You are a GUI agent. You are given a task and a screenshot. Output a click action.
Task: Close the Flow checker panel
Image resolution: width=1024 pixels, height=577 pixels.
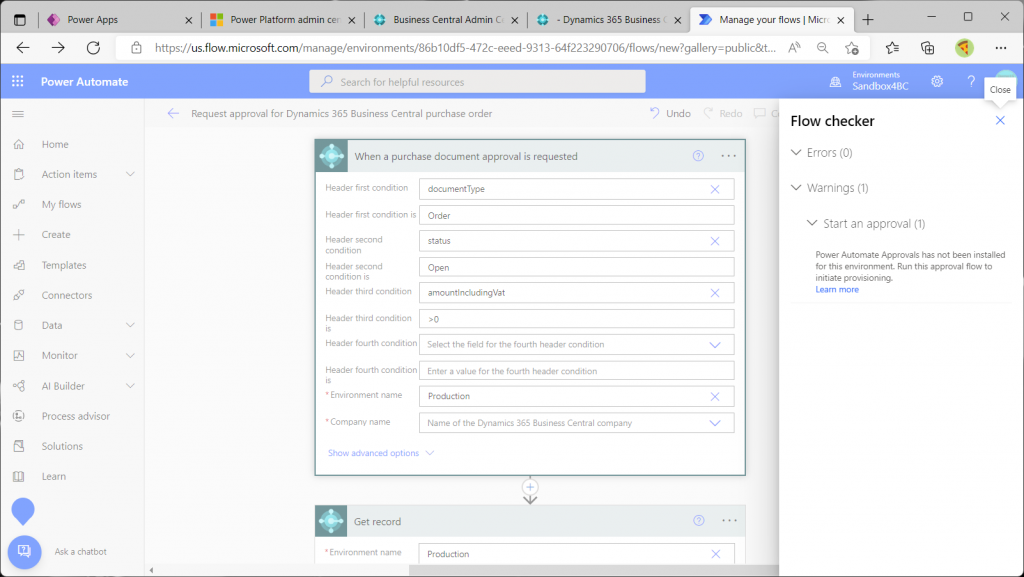[1000, 120]
